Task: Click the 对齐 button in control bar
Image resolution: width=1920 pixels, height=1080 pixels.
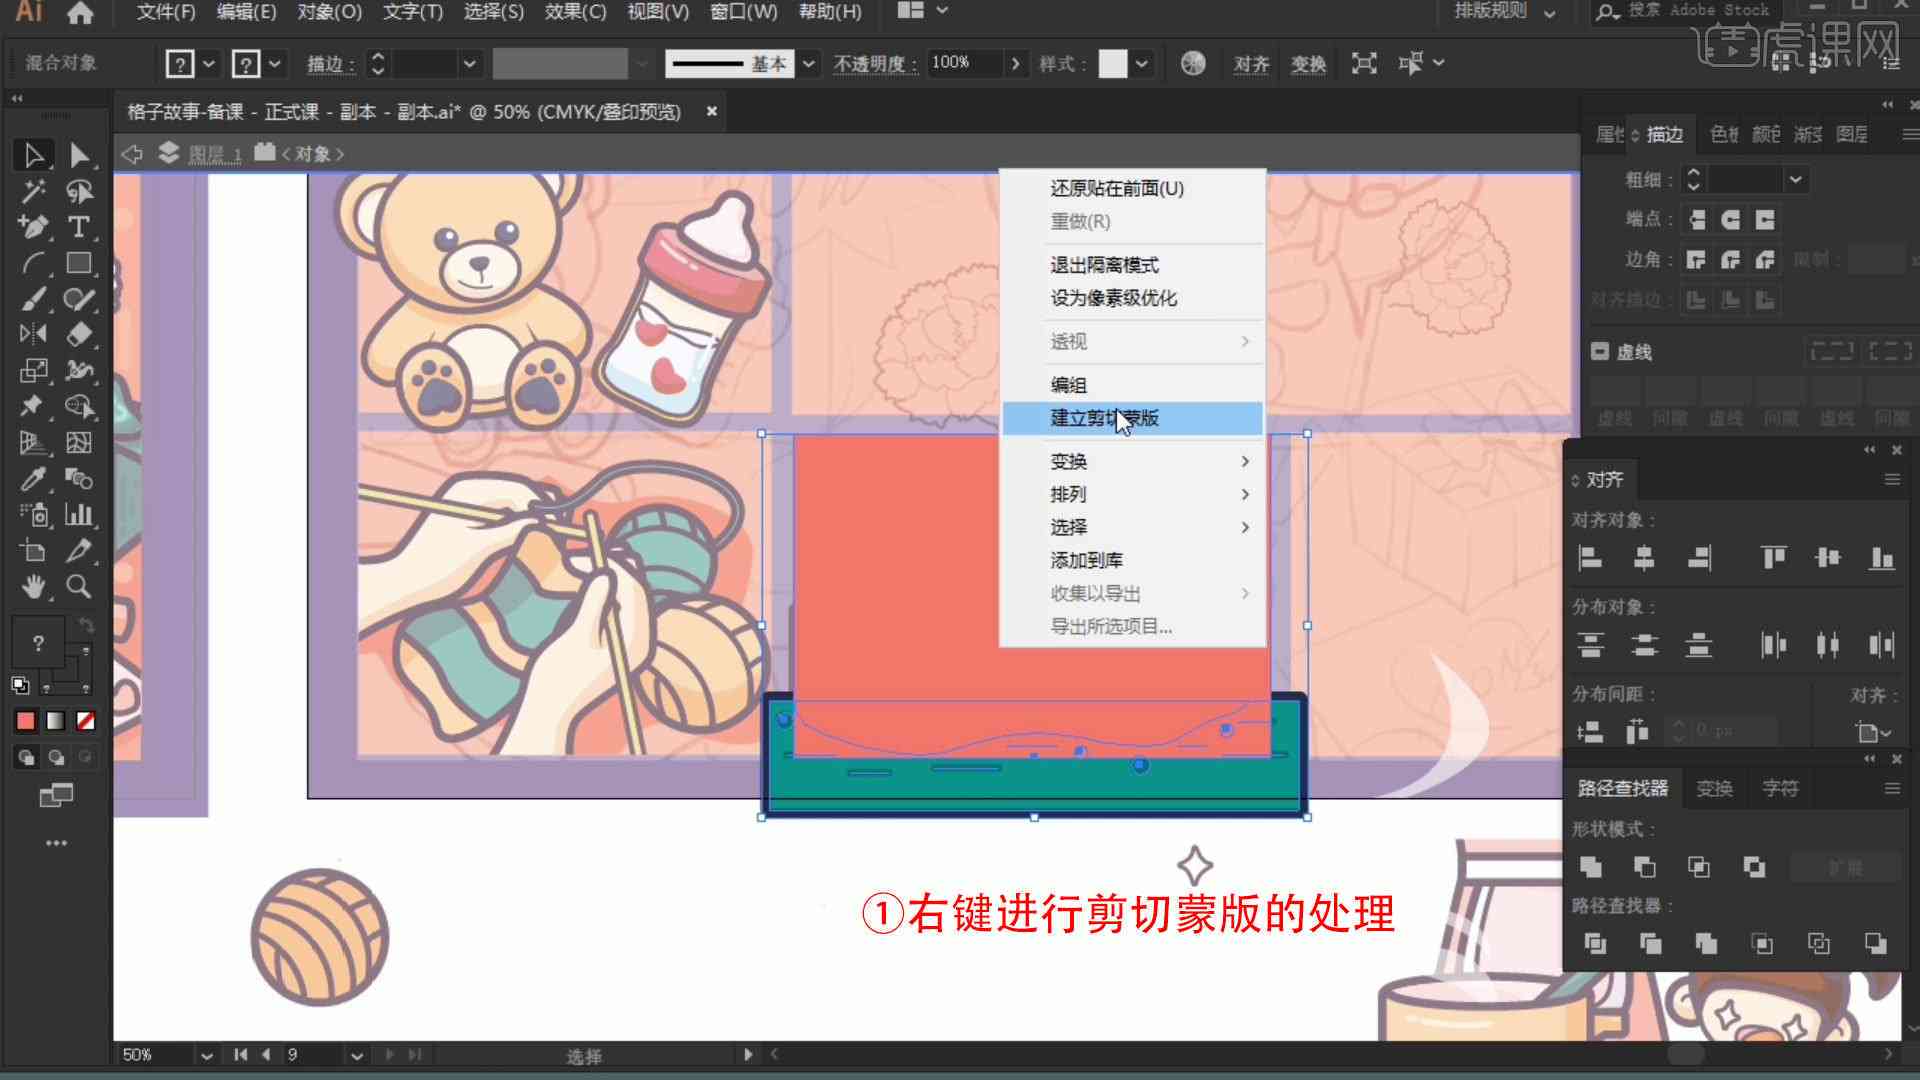Action: [1251, 64]
